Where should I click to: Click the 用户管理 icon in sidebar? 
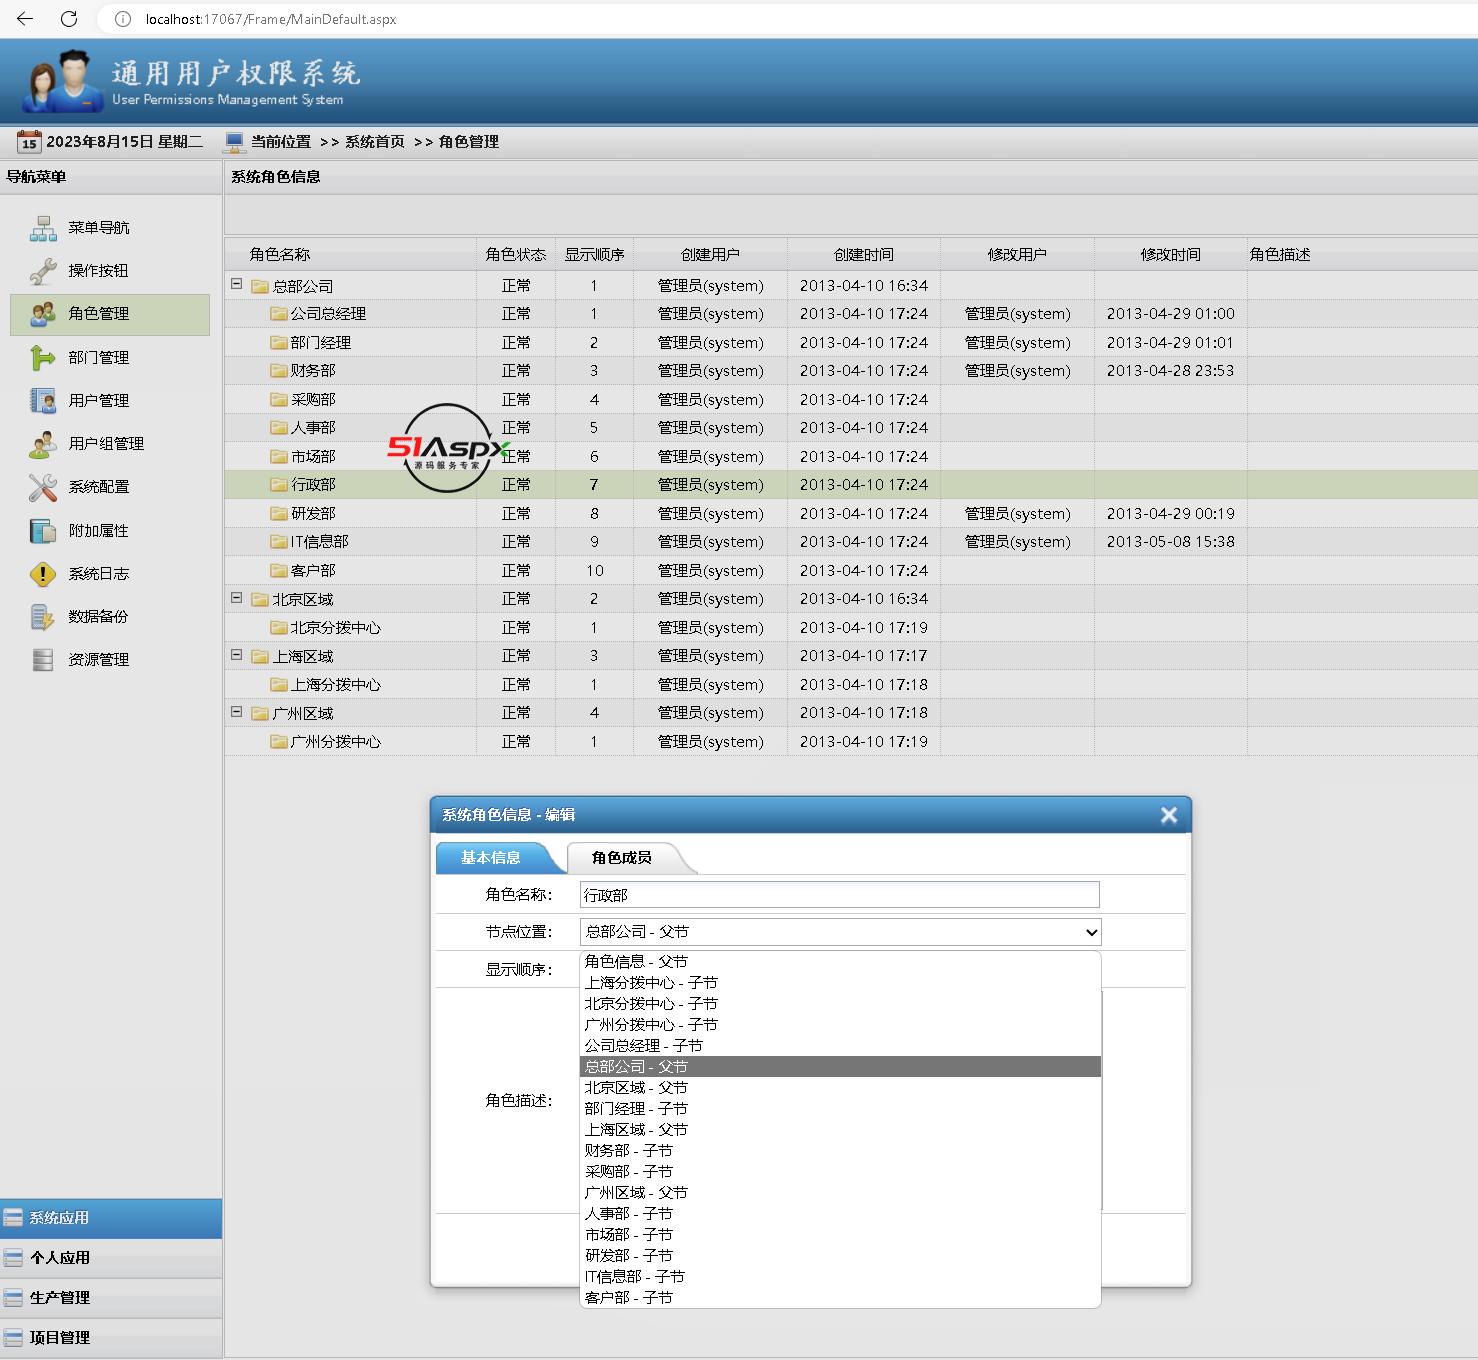pyautogui.click(x=43, y=400)
